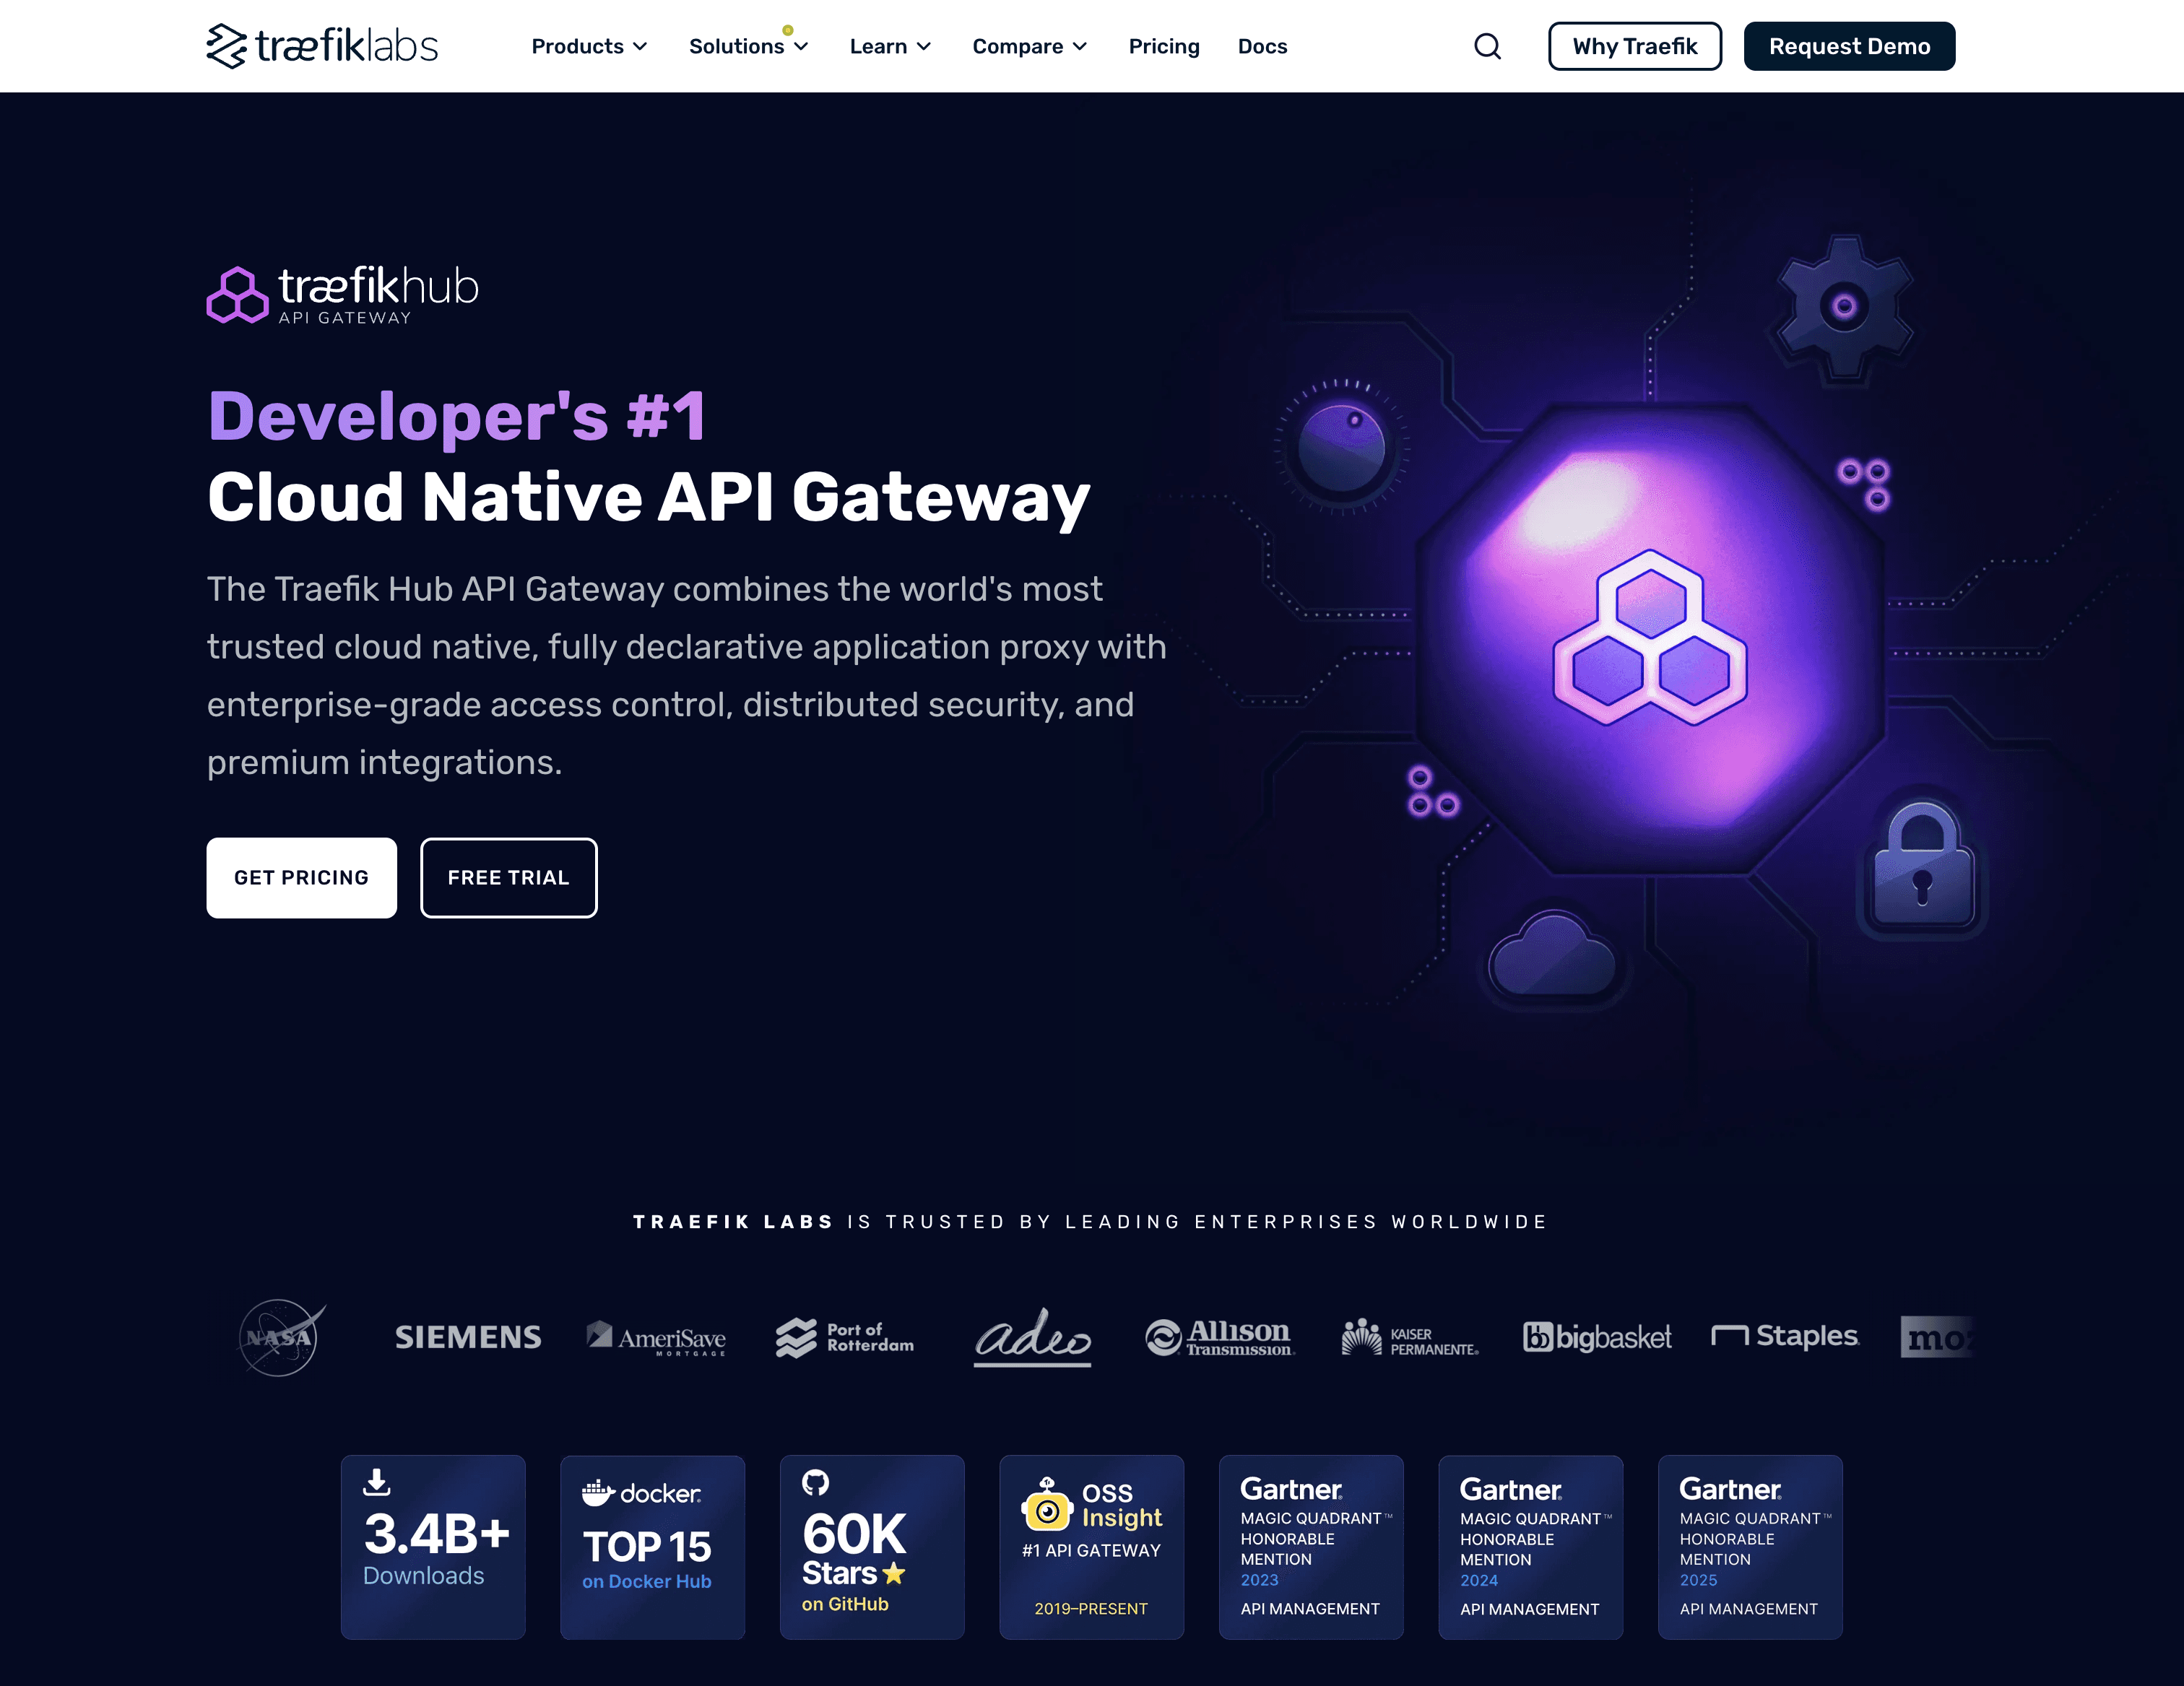Click the Gartner 2024 Honorable Mention badge
Image resolution: width=2184 pixels, height=1686 pixels.
(x=1530, y=1547)
